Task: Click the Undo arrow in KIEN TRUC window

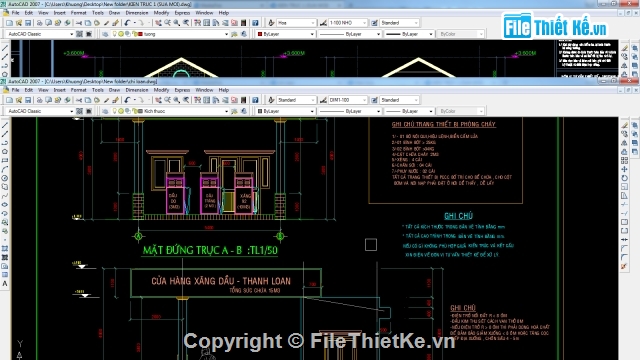Action: coord(127,23)
